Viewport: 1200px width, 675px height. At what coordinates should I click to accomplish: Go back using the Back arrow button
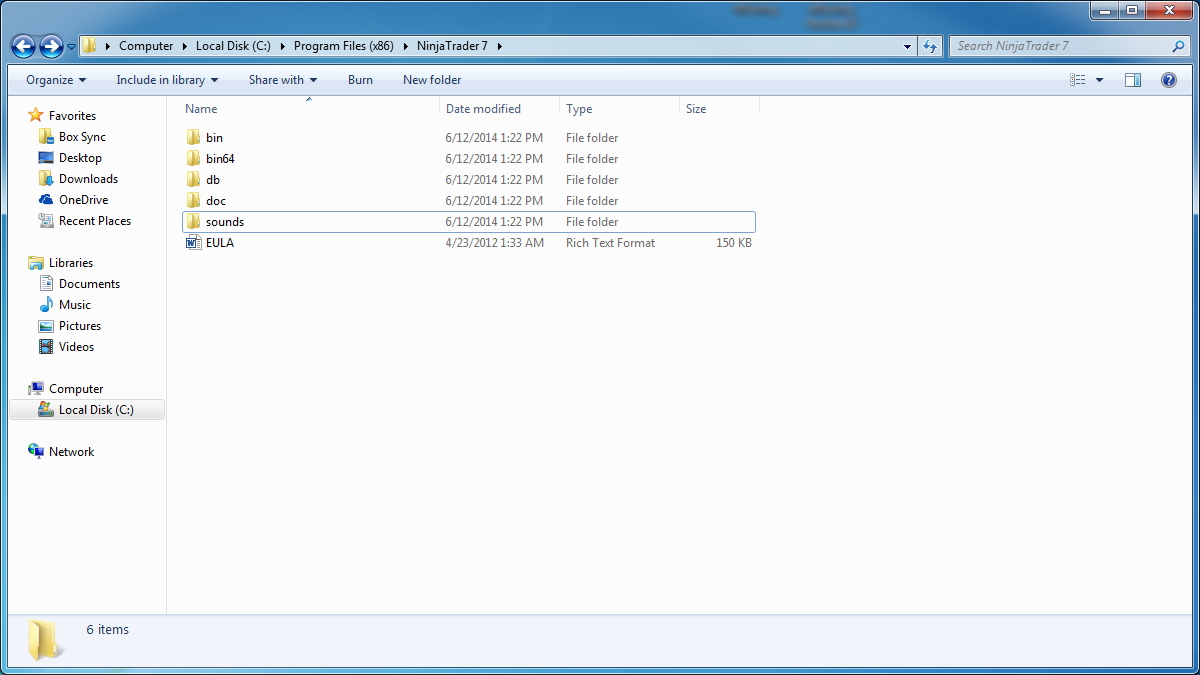tap(24, 46)
